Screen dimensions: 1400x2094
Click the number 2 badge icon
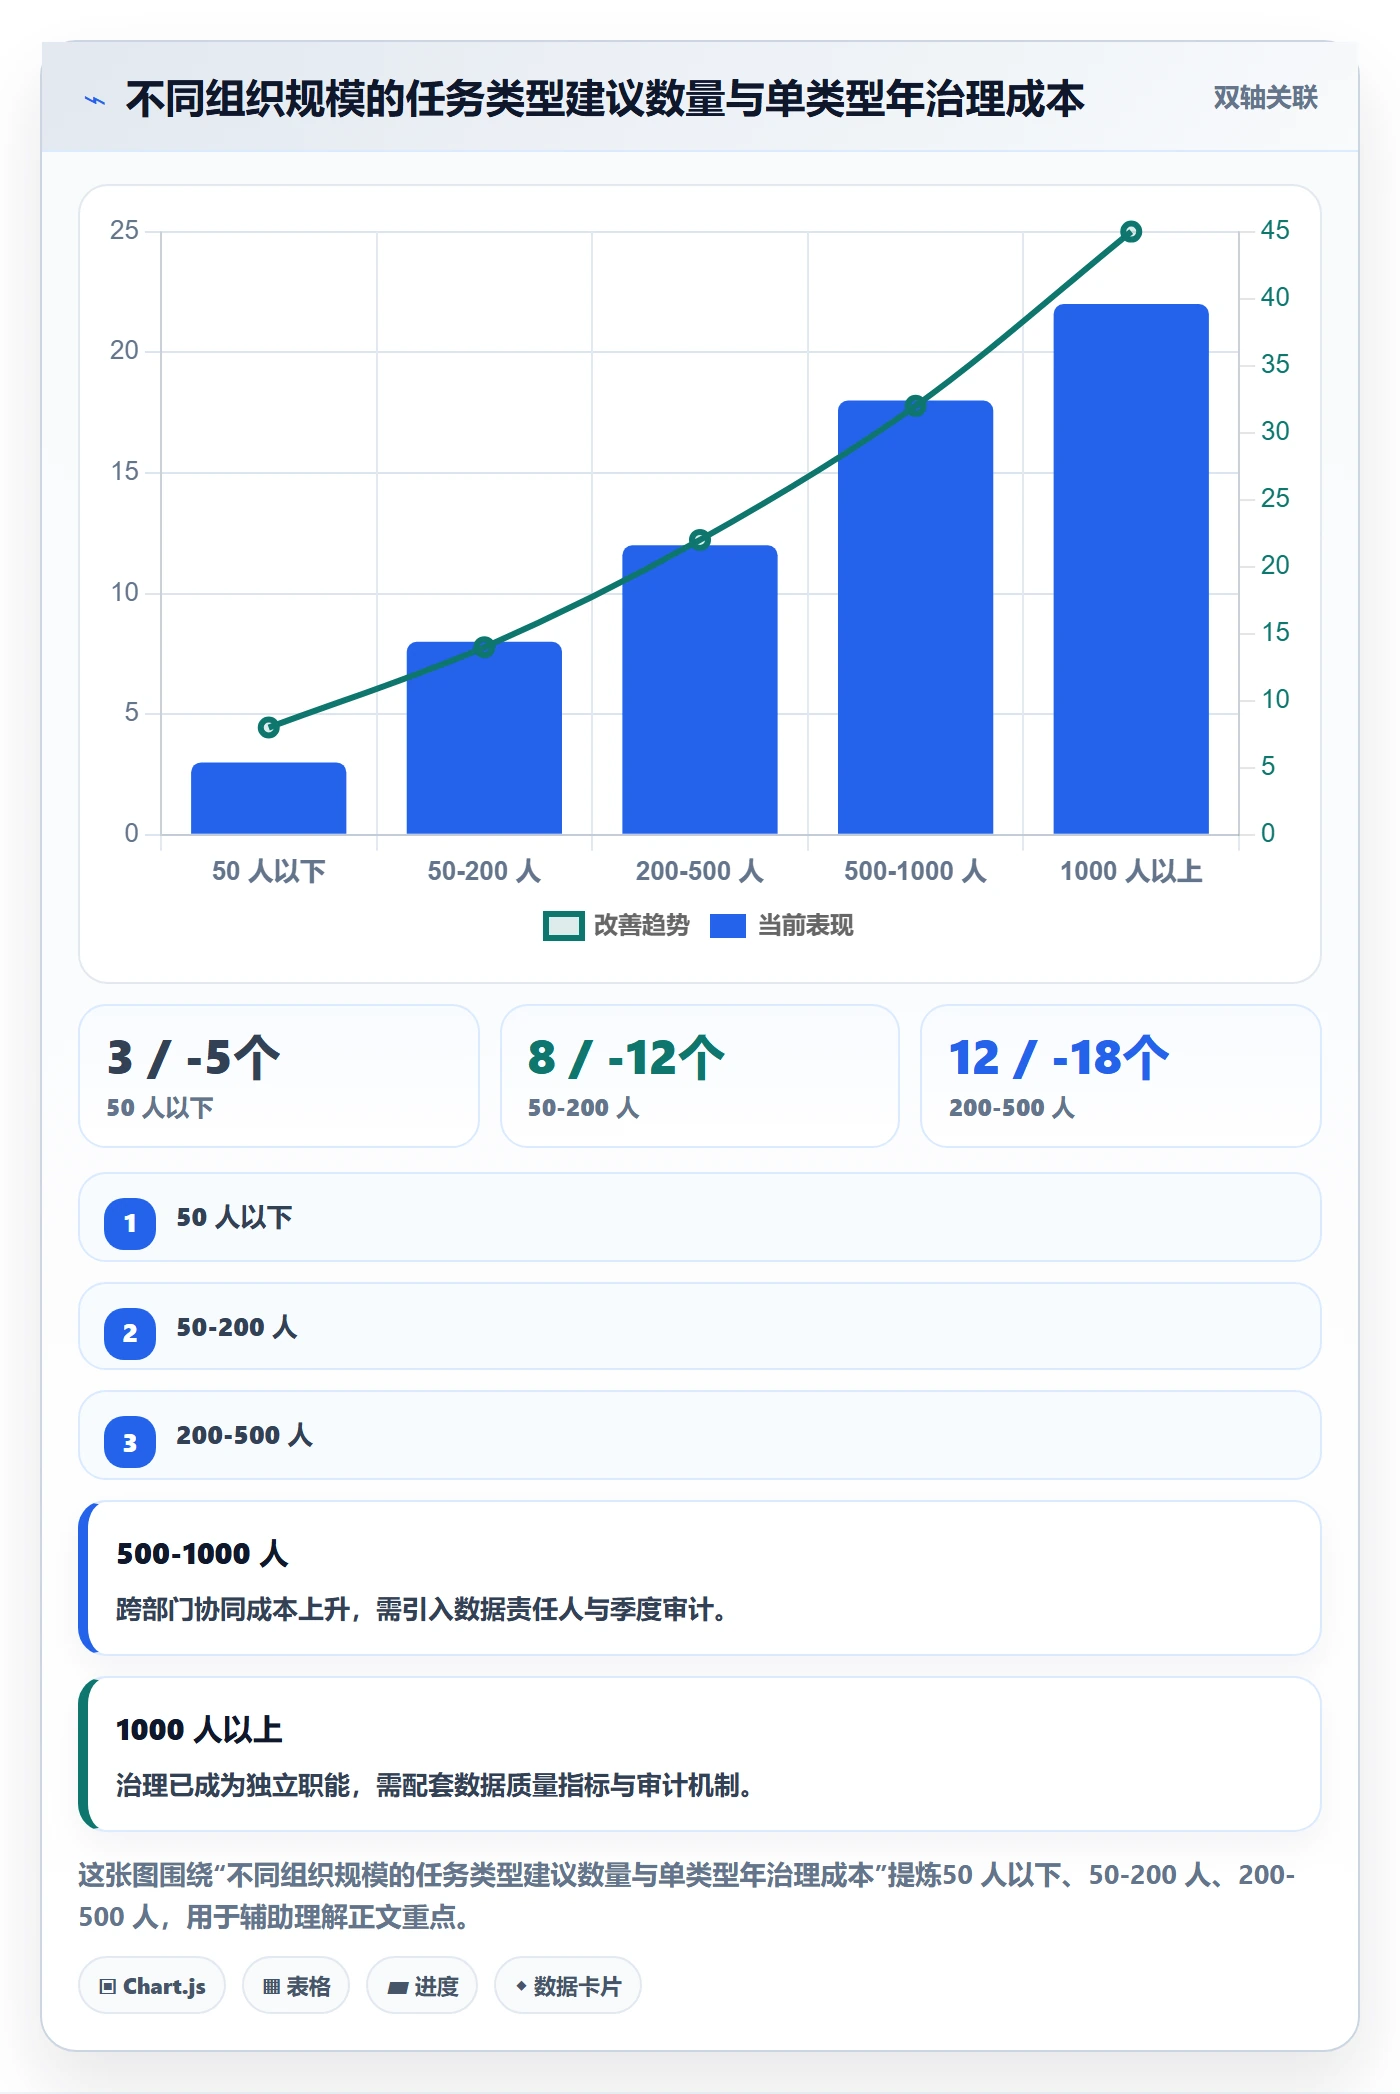click(x=130, y=1333)
